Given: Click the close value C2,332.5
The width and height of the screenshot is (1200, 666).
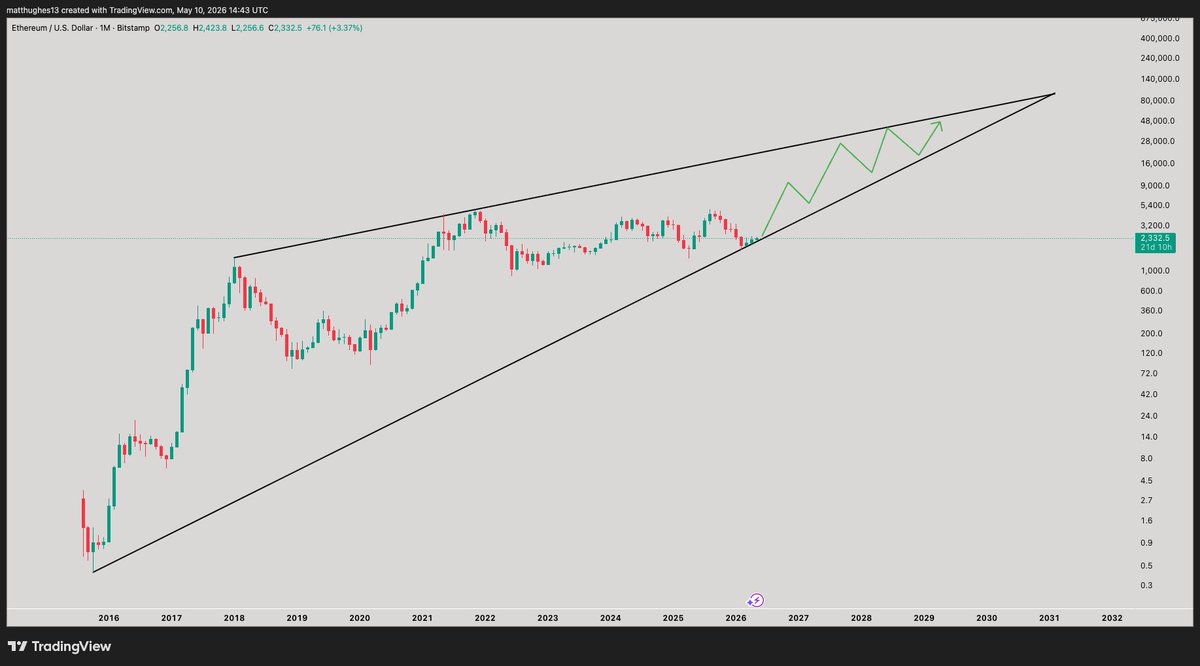Looking at the screenshot, I should (283, 28).
